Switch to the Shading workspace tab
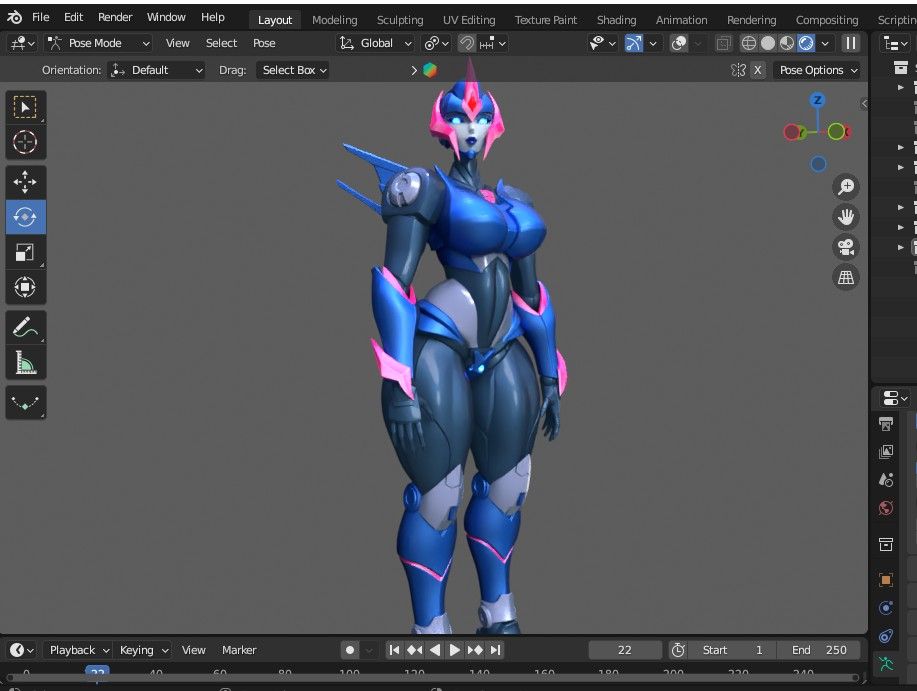This screenshot has width=917, height=691. click(x=616, y=20)
